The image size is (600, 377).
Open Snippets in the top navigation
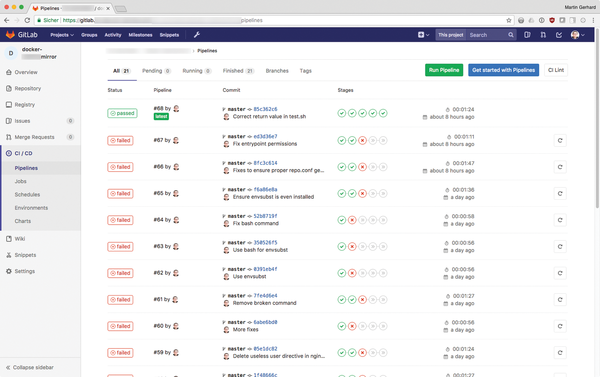point(169,35)
